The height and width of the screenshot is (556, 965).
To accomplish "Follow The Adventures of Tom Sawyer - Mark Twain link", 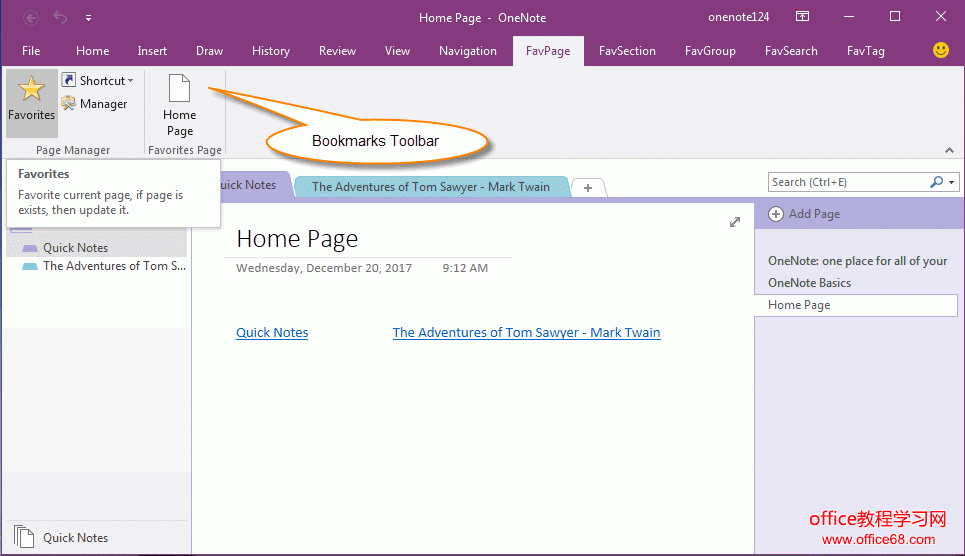I will (526, 332).
